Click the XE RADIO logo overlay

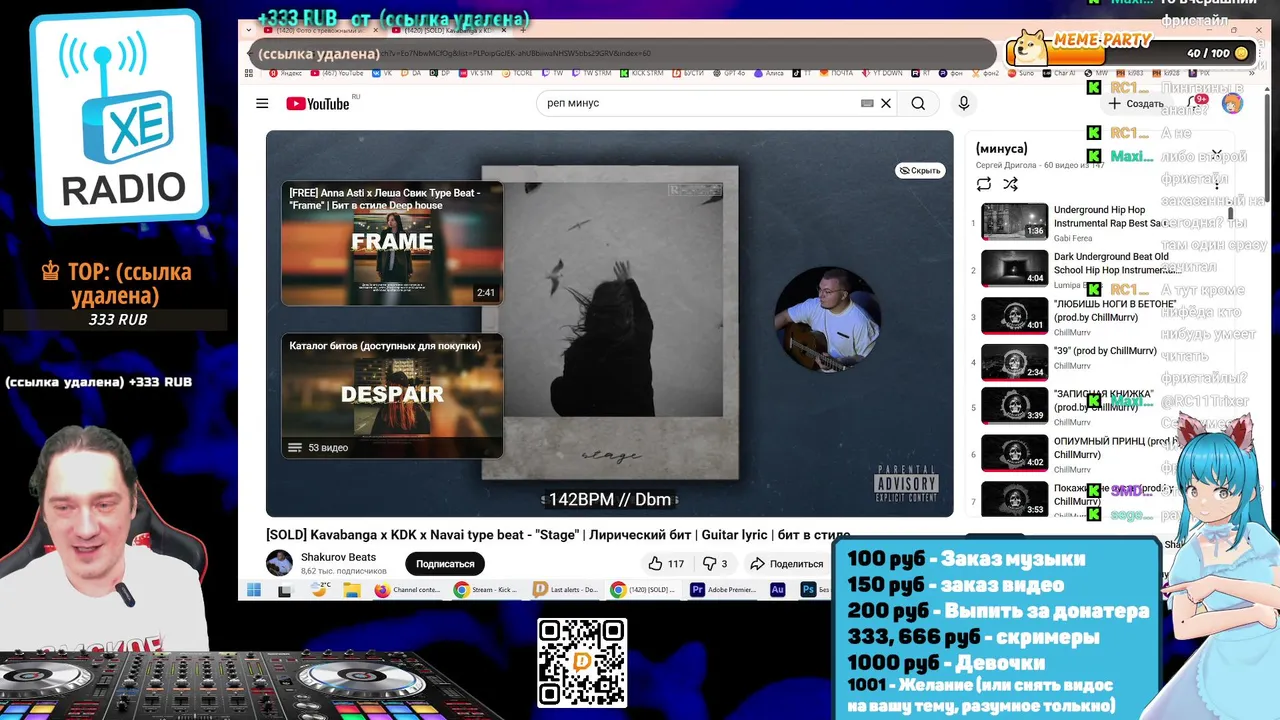coord(118,118)
